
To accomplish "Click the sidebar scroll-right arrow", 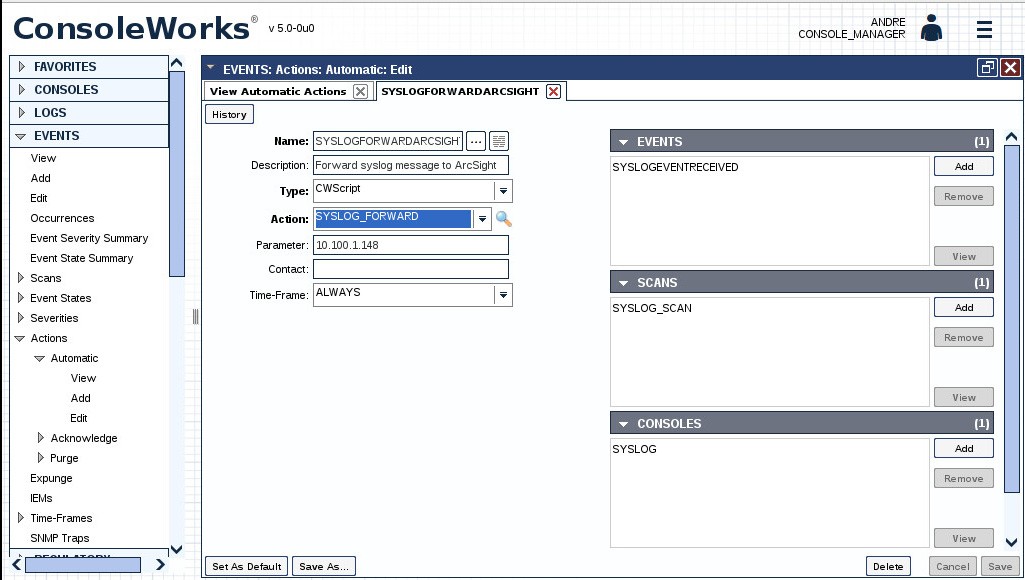I will tap(161, 564).
